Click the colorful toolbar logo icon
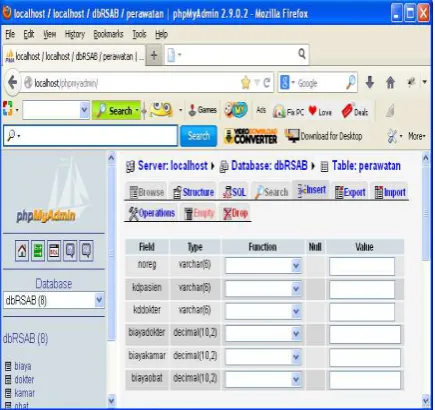Viewport: 435px width, 410px height. coord(8,109)
